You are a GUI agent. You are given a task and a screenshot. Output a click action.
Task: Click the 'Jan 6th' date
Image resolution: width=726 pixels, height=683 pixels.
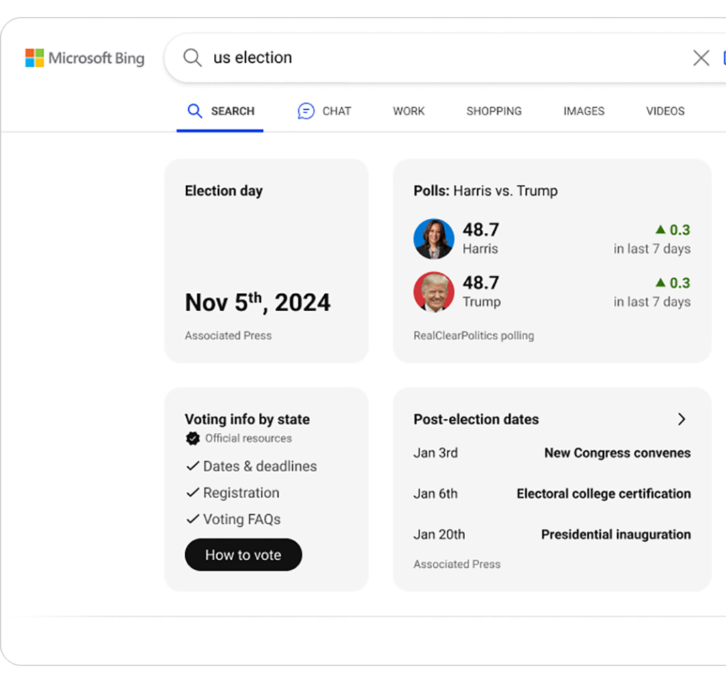point(435,494)
